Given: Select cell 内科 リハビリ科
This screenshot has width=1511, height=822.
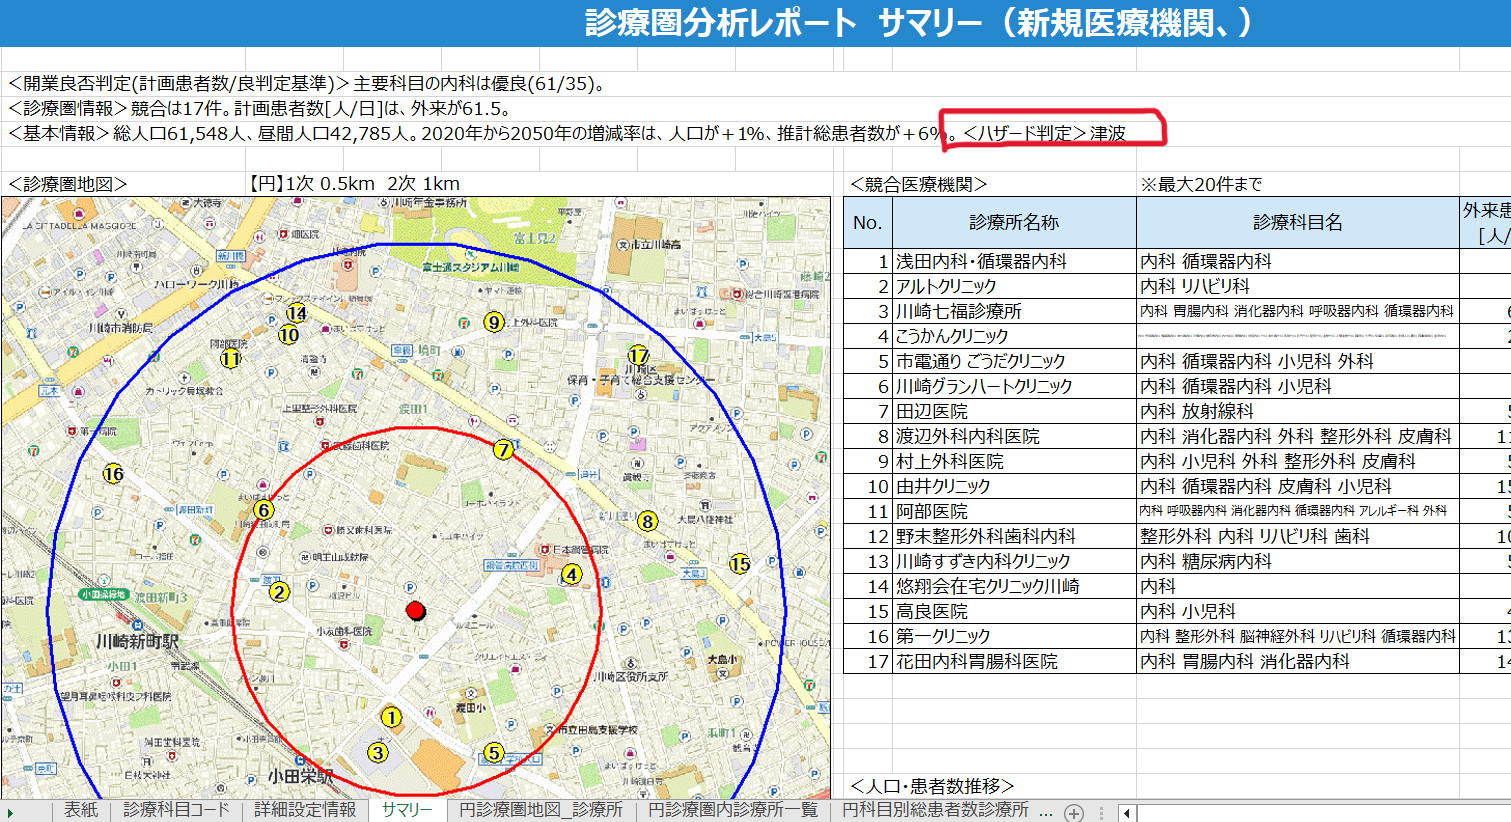Looking at the screenshot, I should coord(1298,286).
